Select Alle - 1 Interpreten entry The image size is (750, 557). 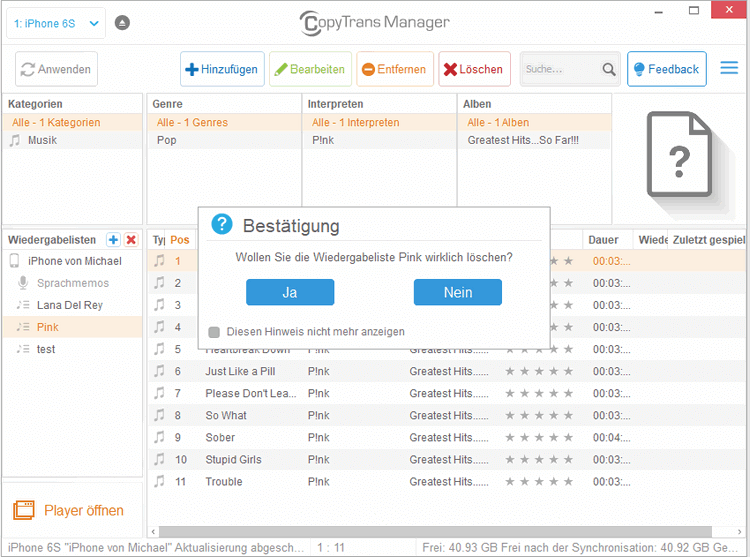coord(379,122)
